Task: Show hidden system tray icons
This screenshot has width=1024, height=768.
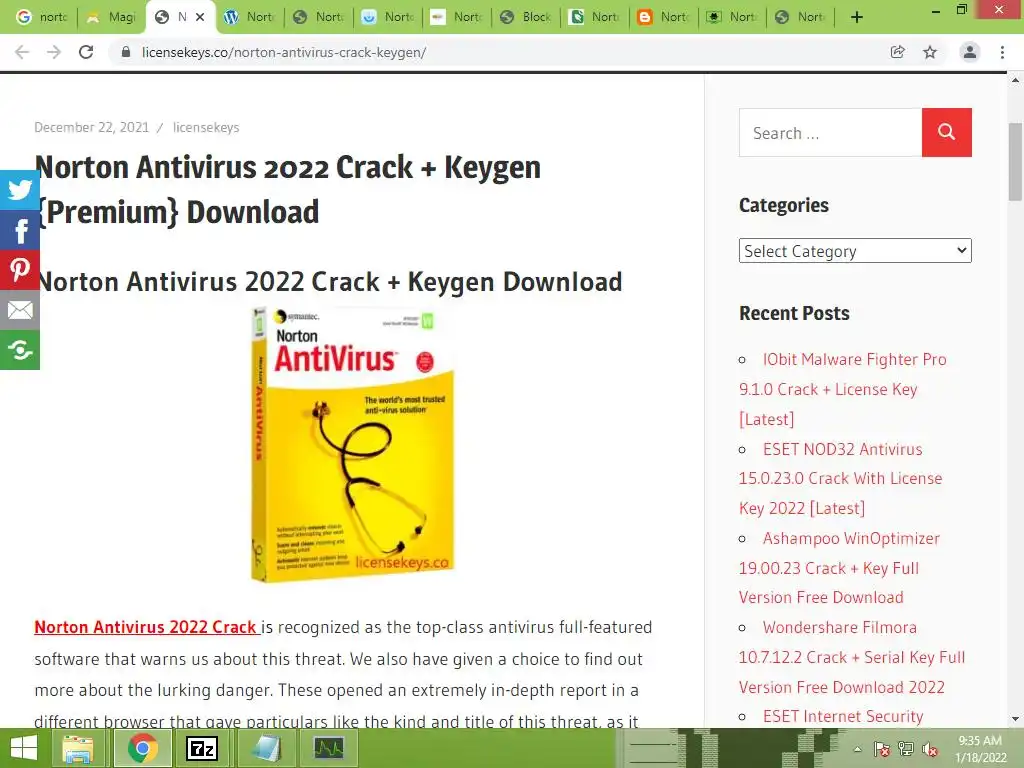Action: [857, 749]
